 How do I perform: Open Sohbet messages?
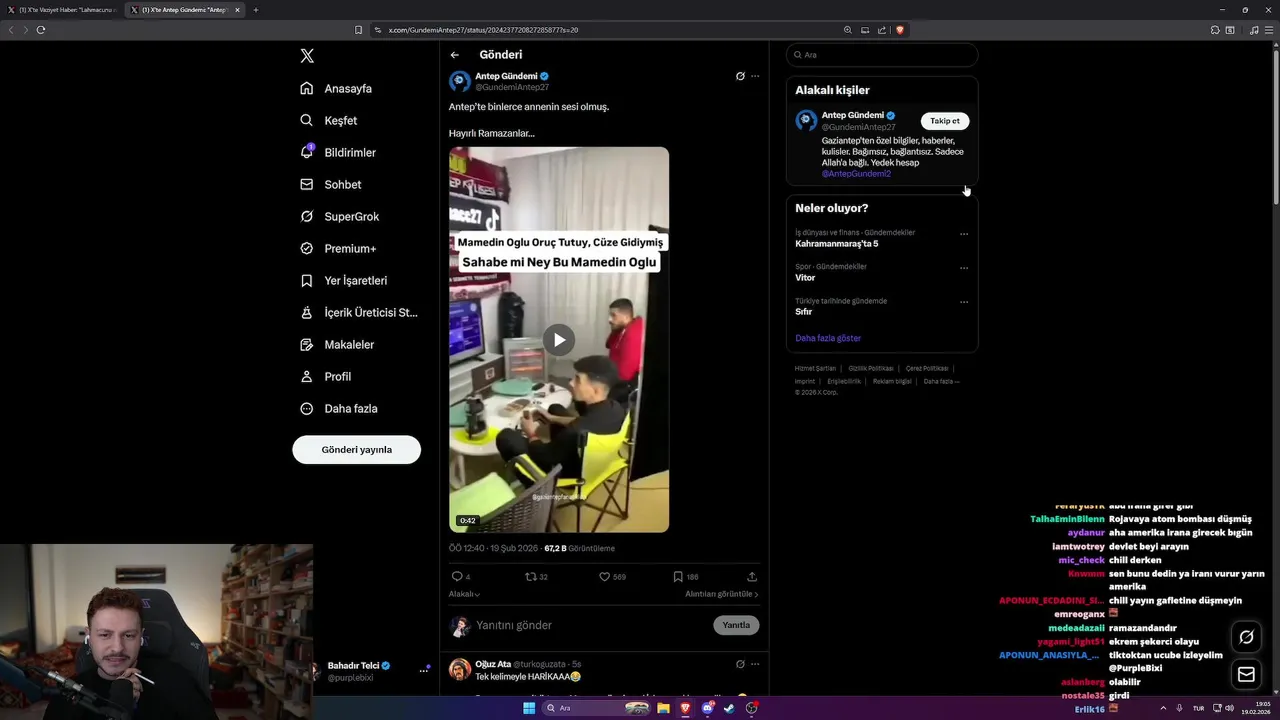[331, 184]
